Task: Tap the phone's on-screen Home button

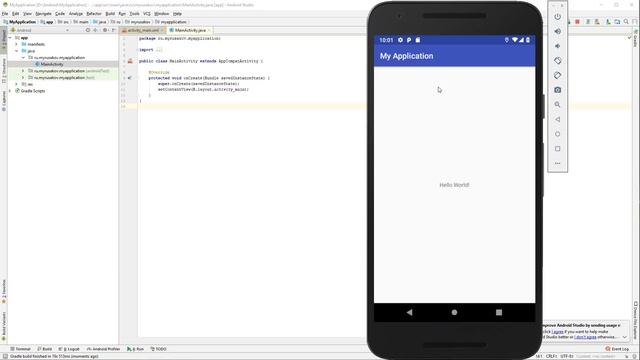Action: (x=454, y=312)
